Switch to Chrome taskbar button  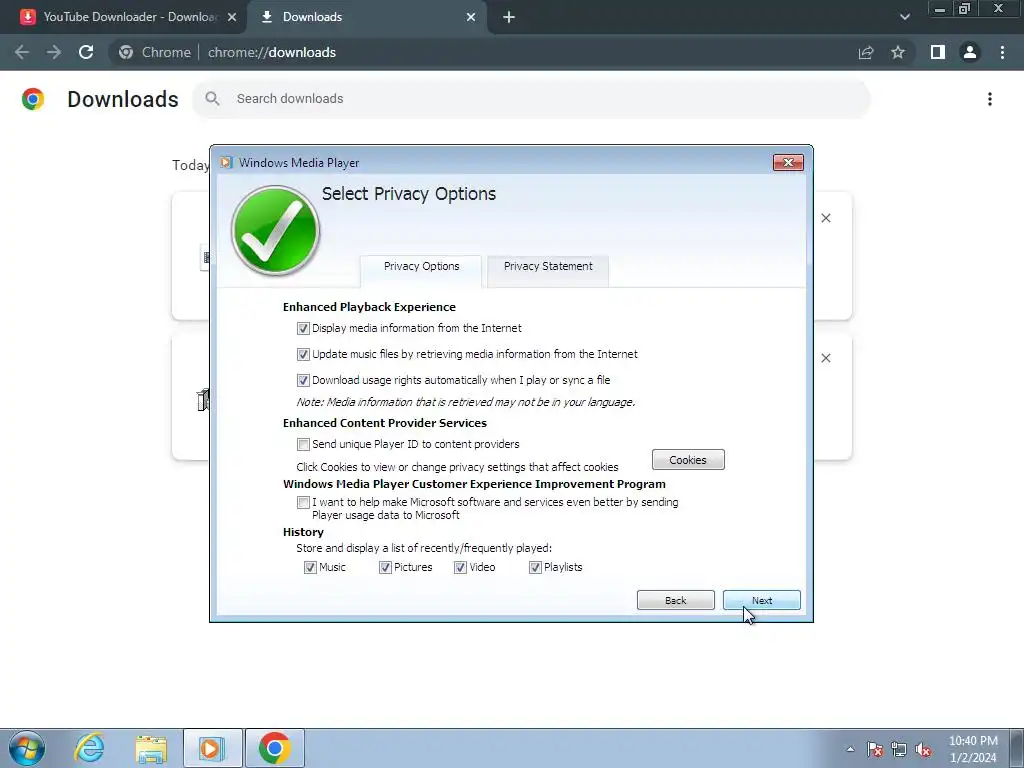tap(275, 748)
